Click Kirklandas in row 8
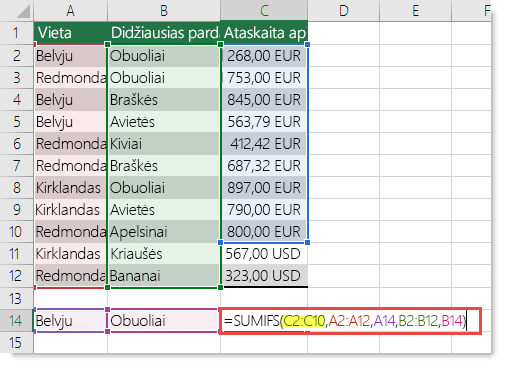Image resolution: width=506 pixels, height=368 pixels. point(70,188)
